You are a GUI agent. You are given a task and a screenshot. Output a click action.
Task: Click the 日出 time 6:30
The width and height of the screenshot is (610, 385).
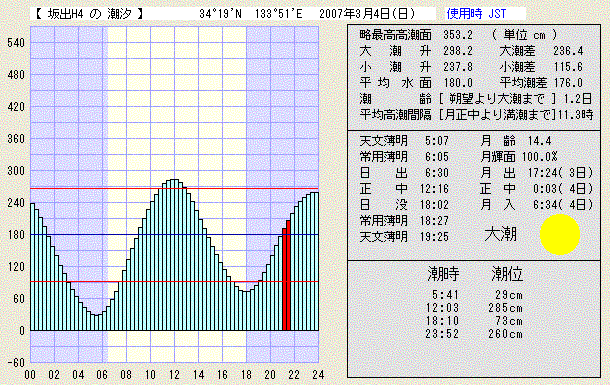pyautogui.click(x=437, y=173)
